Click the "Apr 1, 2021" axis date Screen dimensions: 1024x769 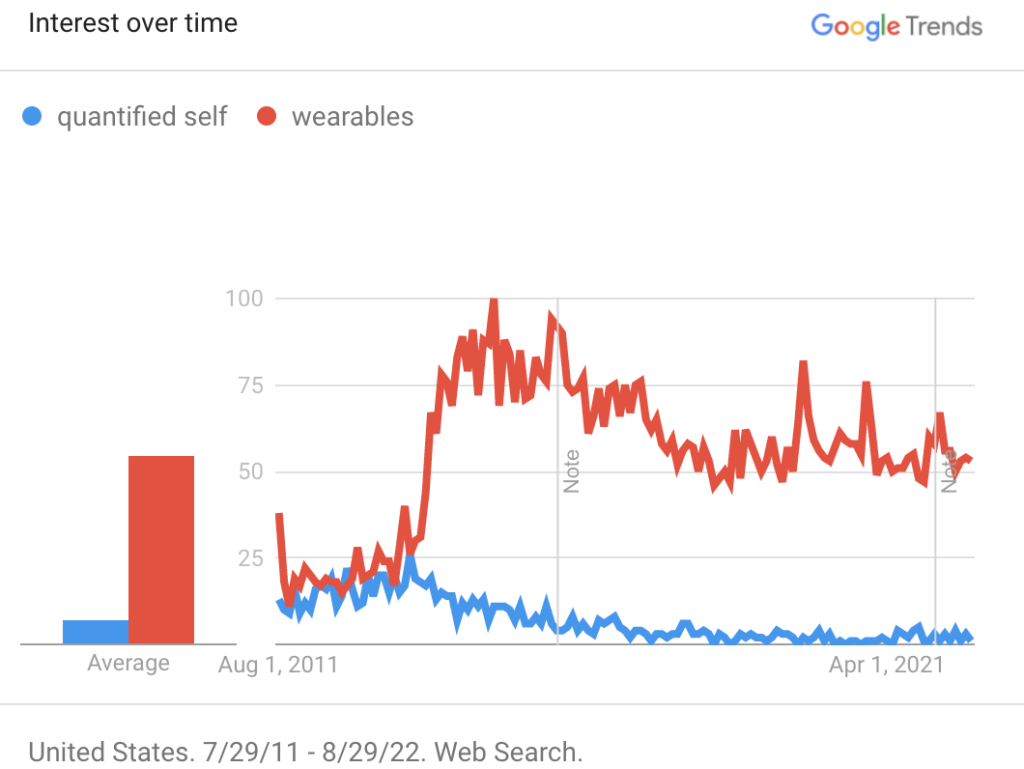tap(886, 665)
